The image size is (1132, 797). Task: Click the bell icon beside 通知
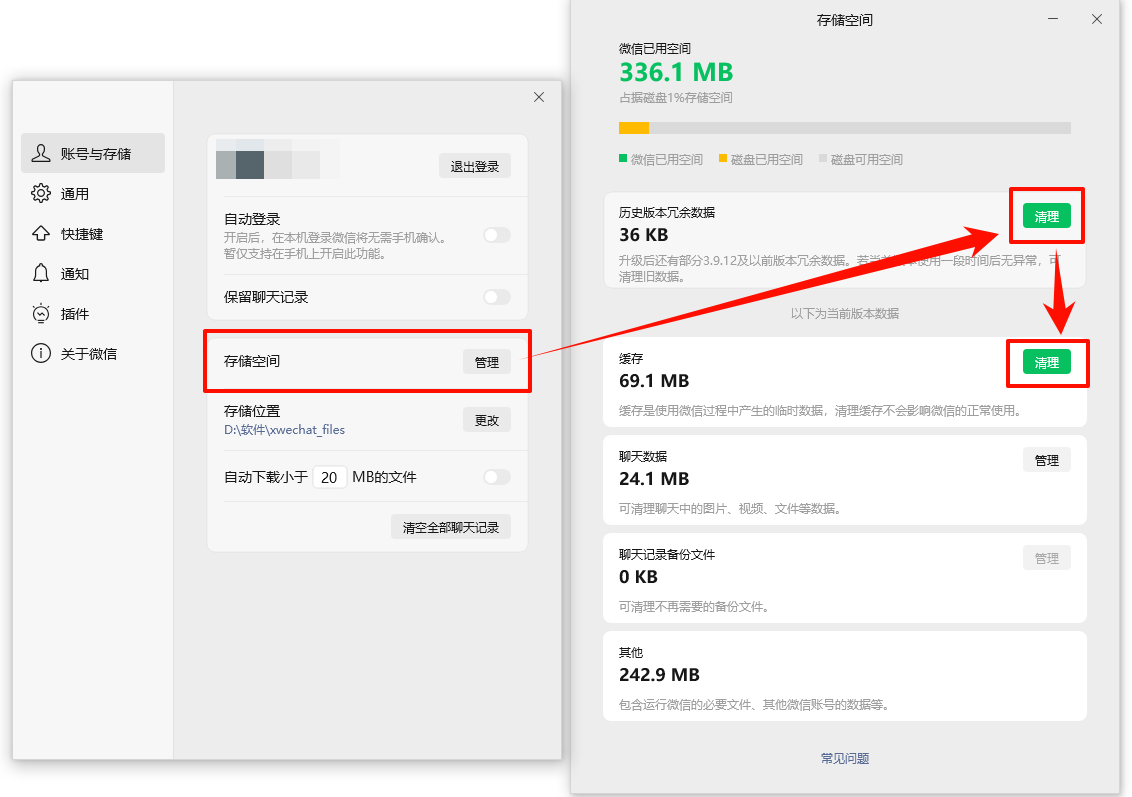click(41, 274)
